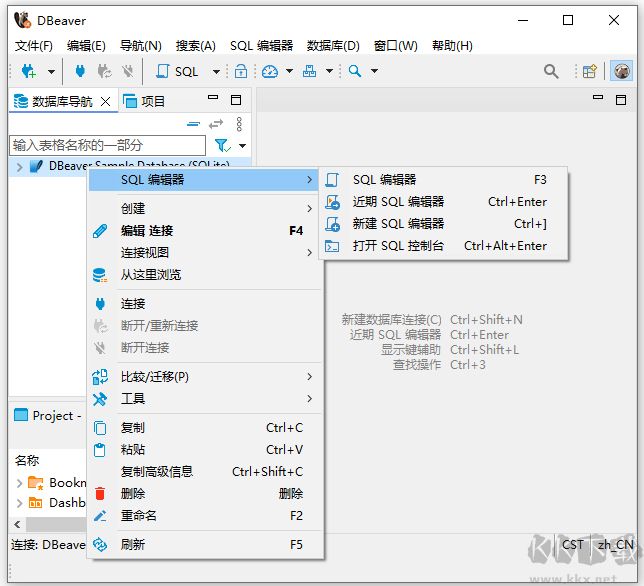Open the 搜索(A) menu
Viewport: 644px width, 586px height.
pos(196,46)
